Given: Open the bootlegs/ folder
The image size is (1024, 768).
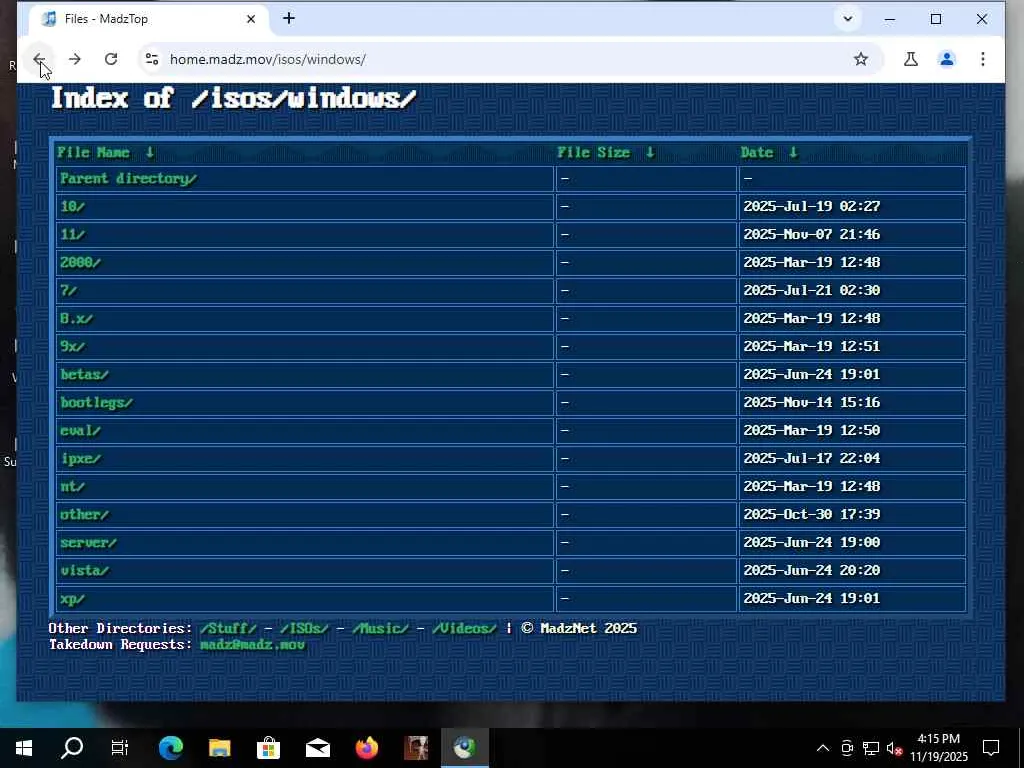Looking at the screenshot, I should click(x=96, y=403).
